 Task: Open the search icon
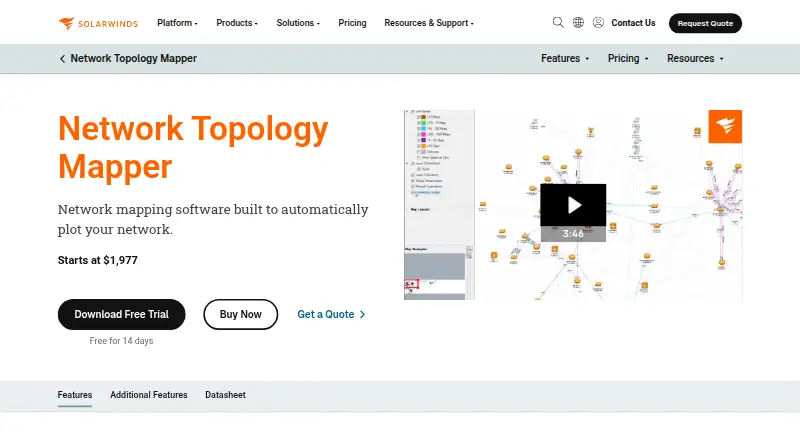tap(558, 22)
